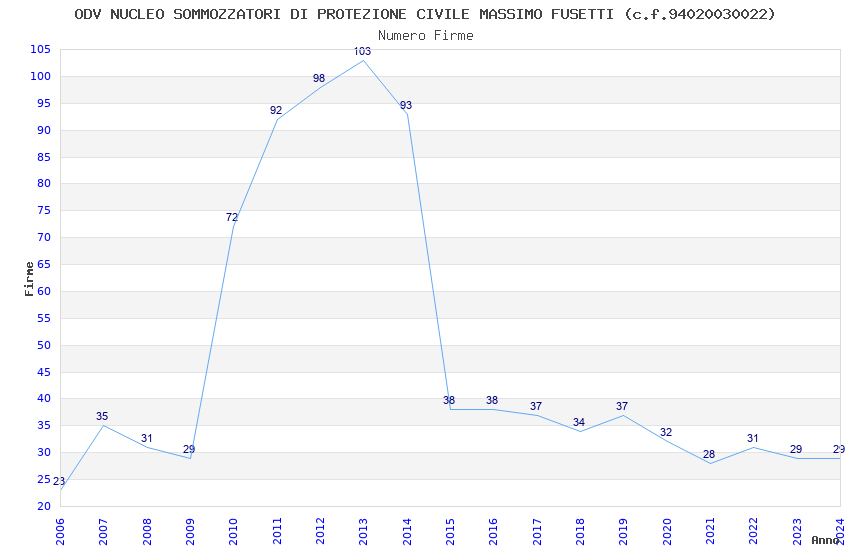Click the data label 29 above 2023
The height and width of the screenshot is (550, 850).
tap(796, 449)
